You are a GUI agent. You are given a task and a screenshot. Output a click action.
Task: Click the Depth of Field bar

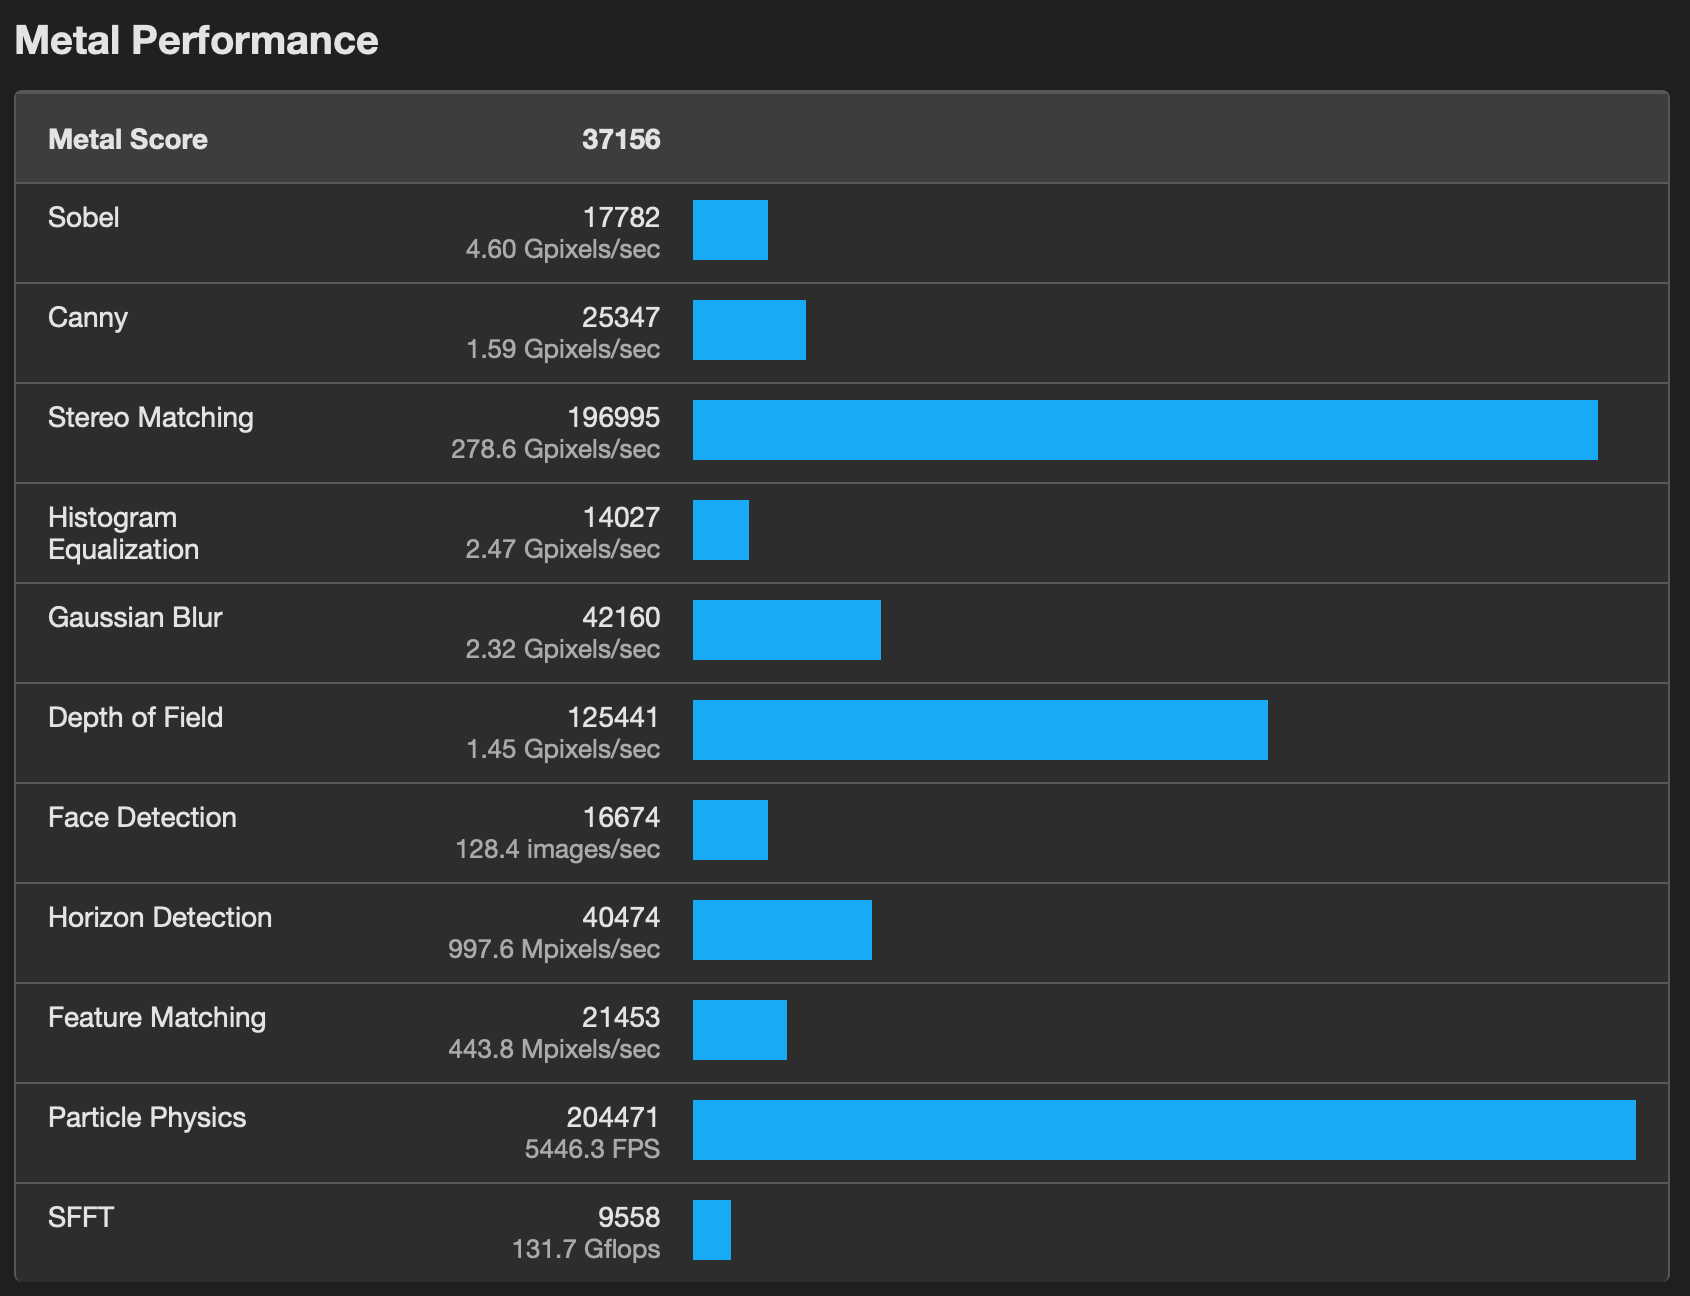(x=980, y=730)
